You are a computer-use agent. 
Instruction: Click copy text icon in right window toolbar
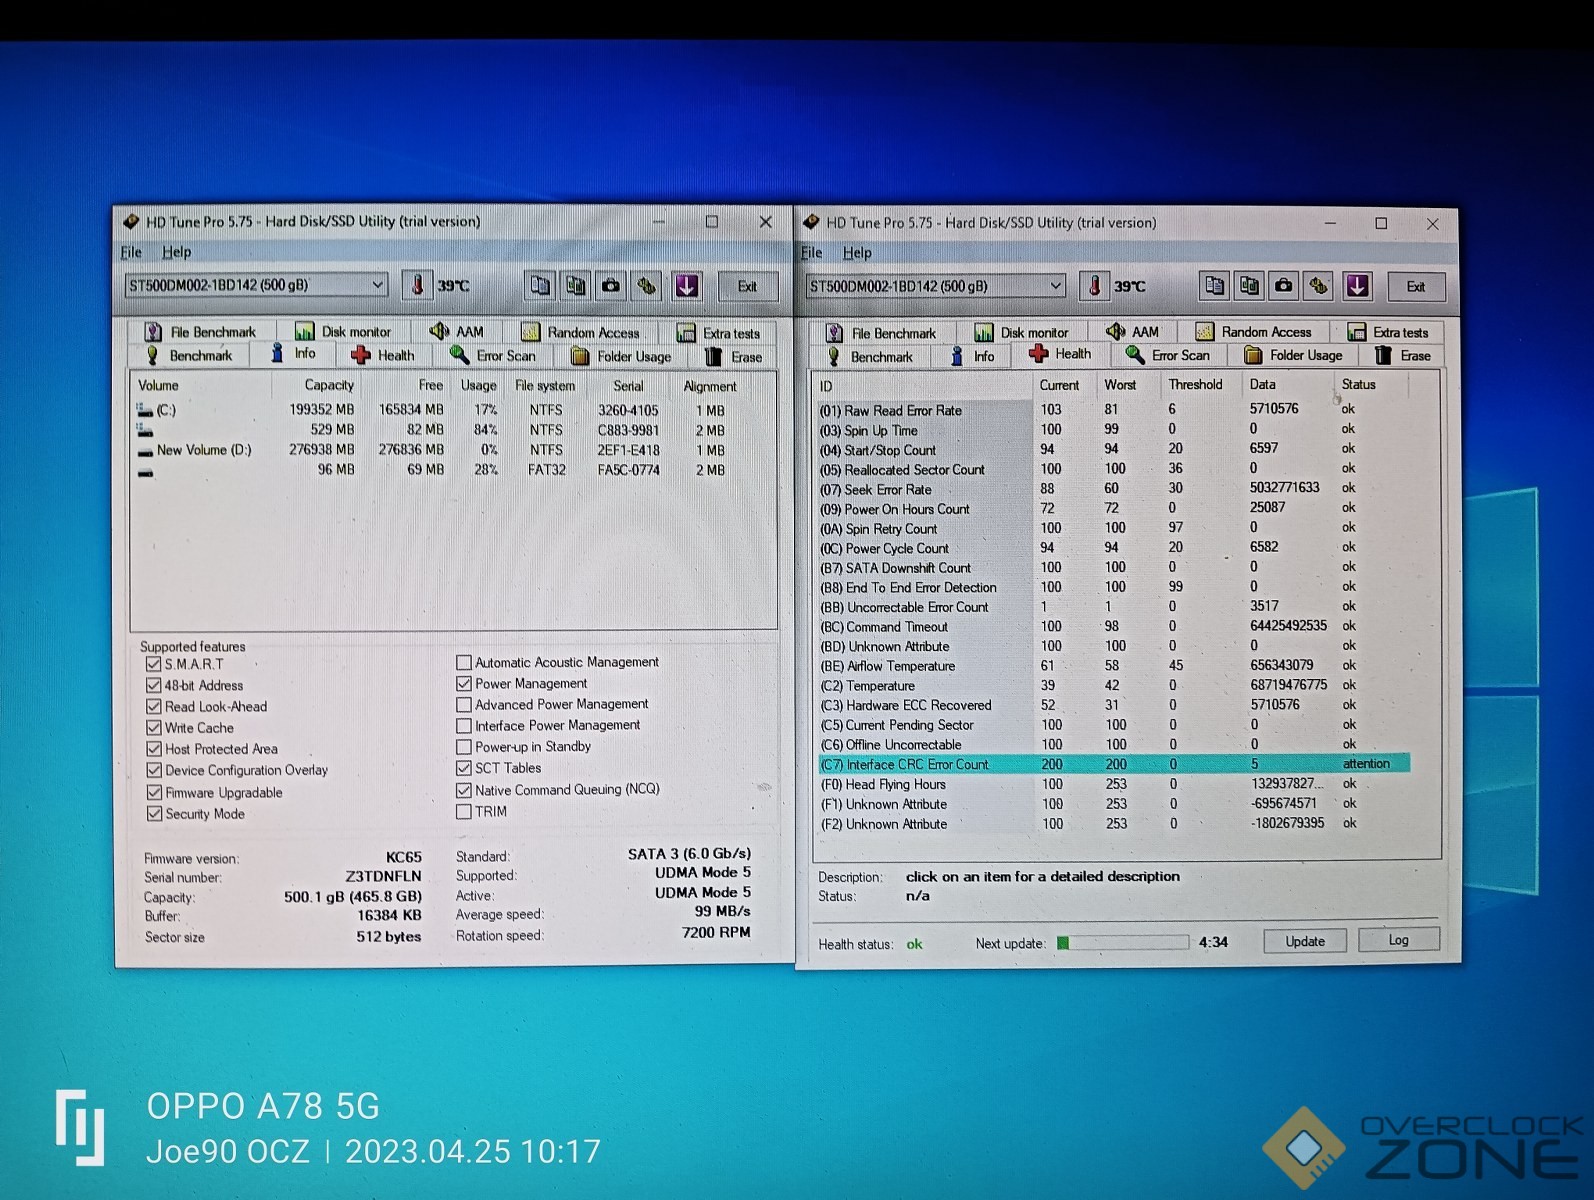[1214, 286]
